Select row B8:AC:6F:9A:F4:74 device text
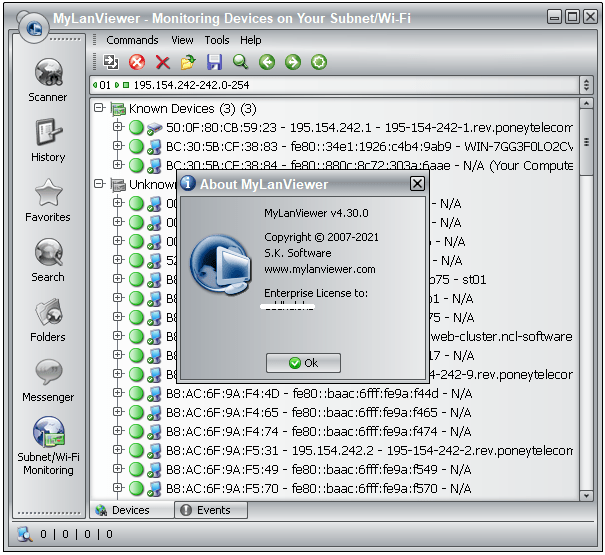 point(318,431)
